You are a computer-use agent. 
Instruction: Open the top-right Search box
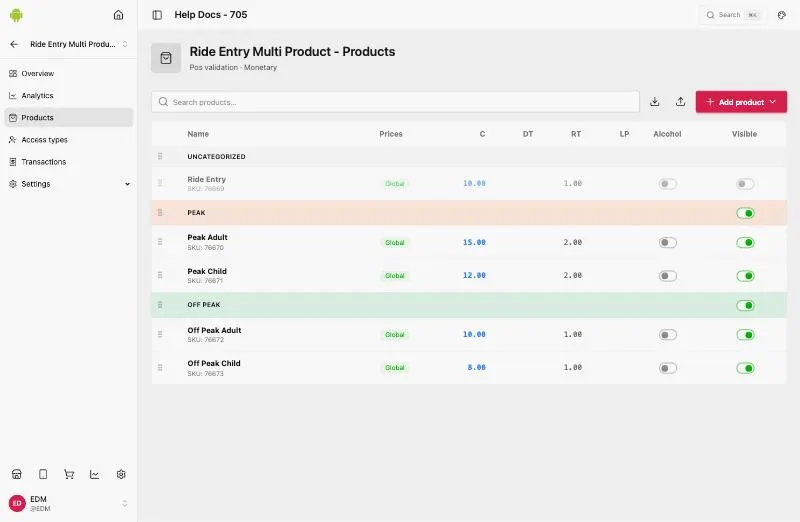tap(733, 15)
